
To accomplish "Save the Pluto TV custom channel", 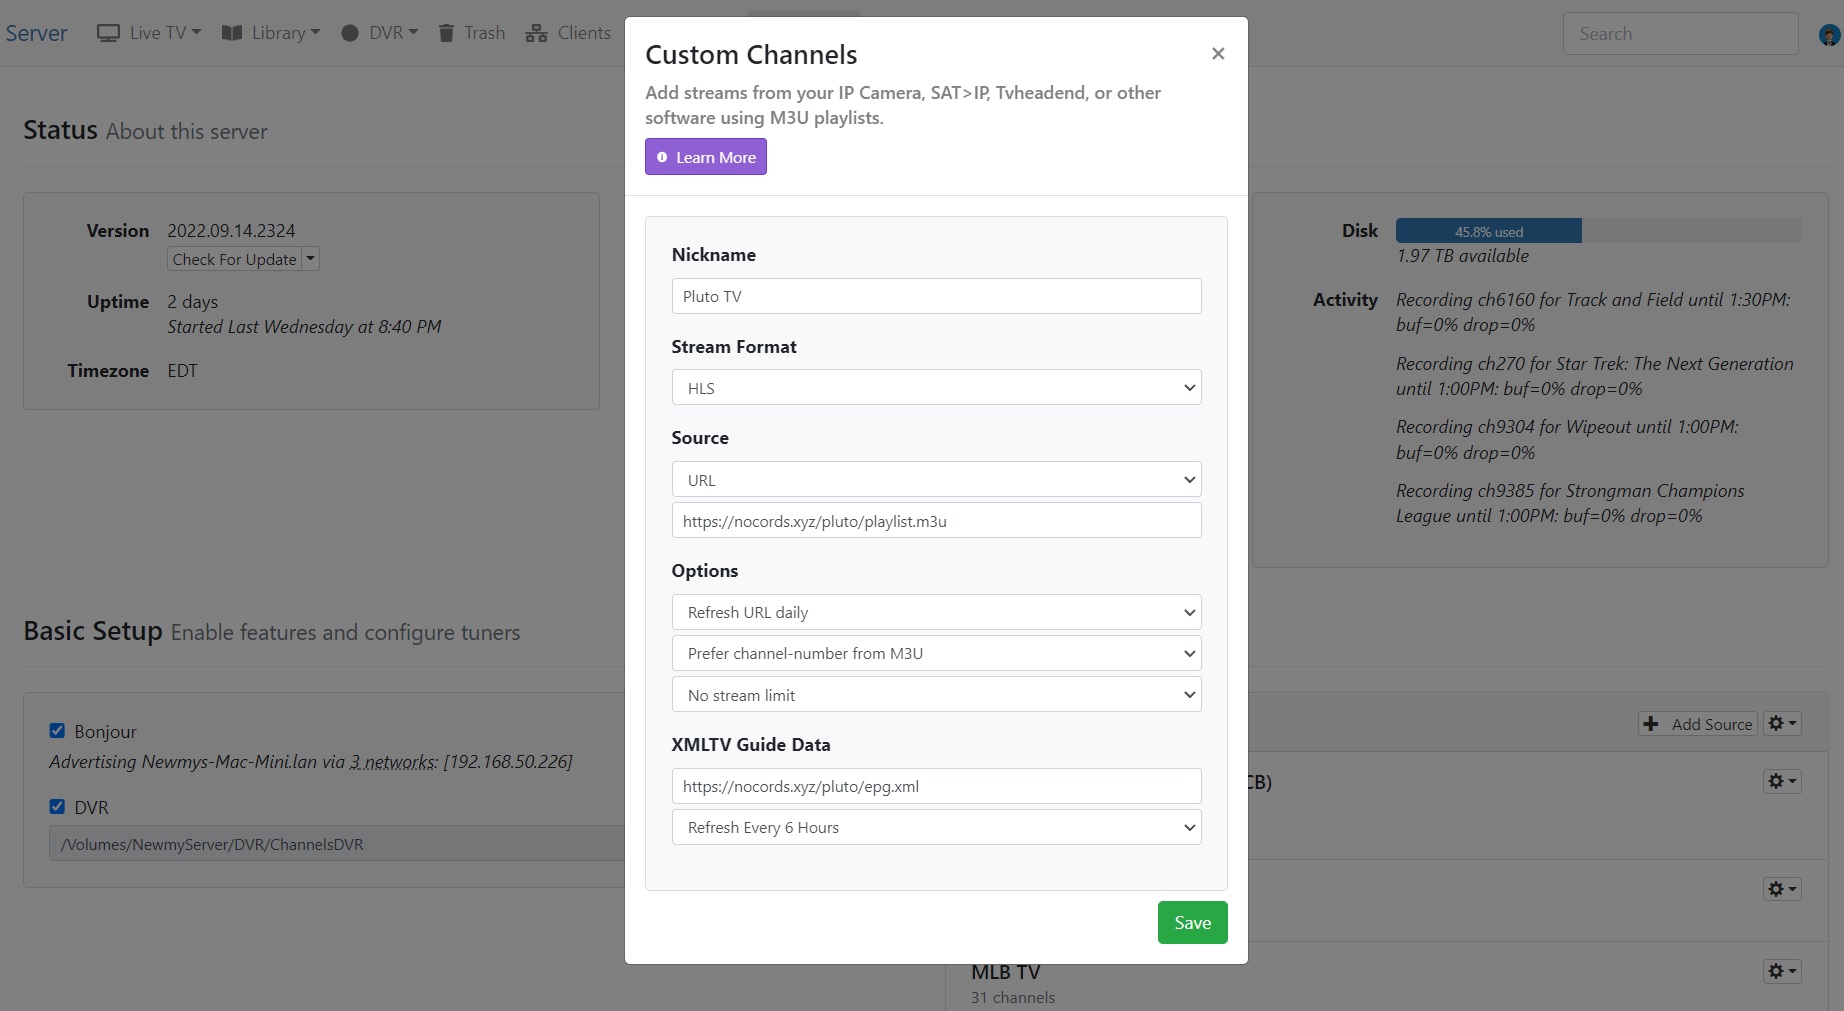I will 1192,921.
